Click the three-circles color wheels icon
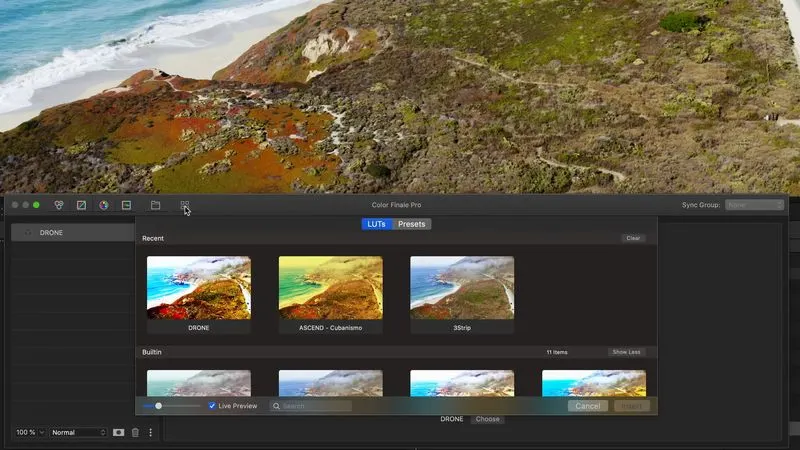The image size is (800, 450). tap(59, 205)
